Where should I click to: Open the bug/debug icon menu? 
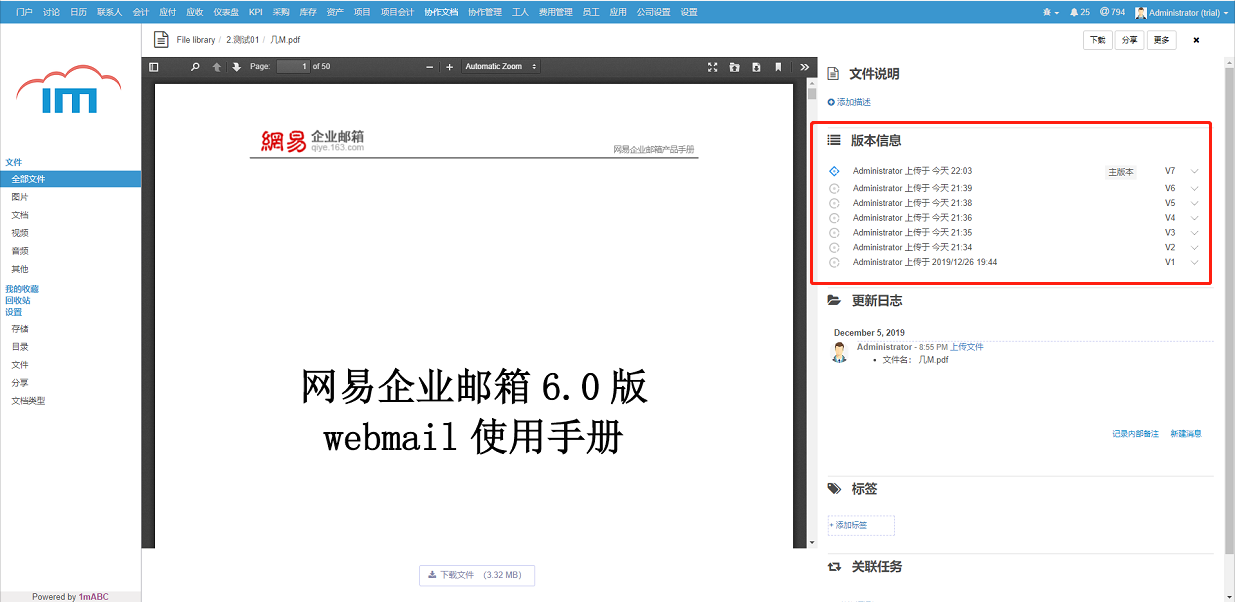tap(1050, 12)
